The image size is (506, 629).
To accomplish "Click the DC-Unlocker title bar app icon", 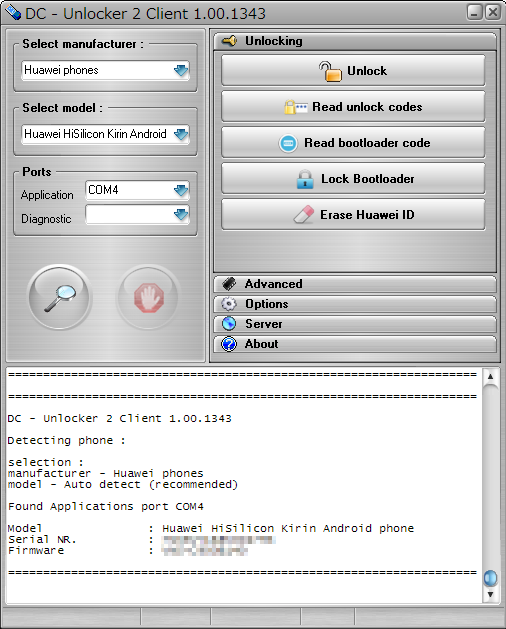I will 12,13.
